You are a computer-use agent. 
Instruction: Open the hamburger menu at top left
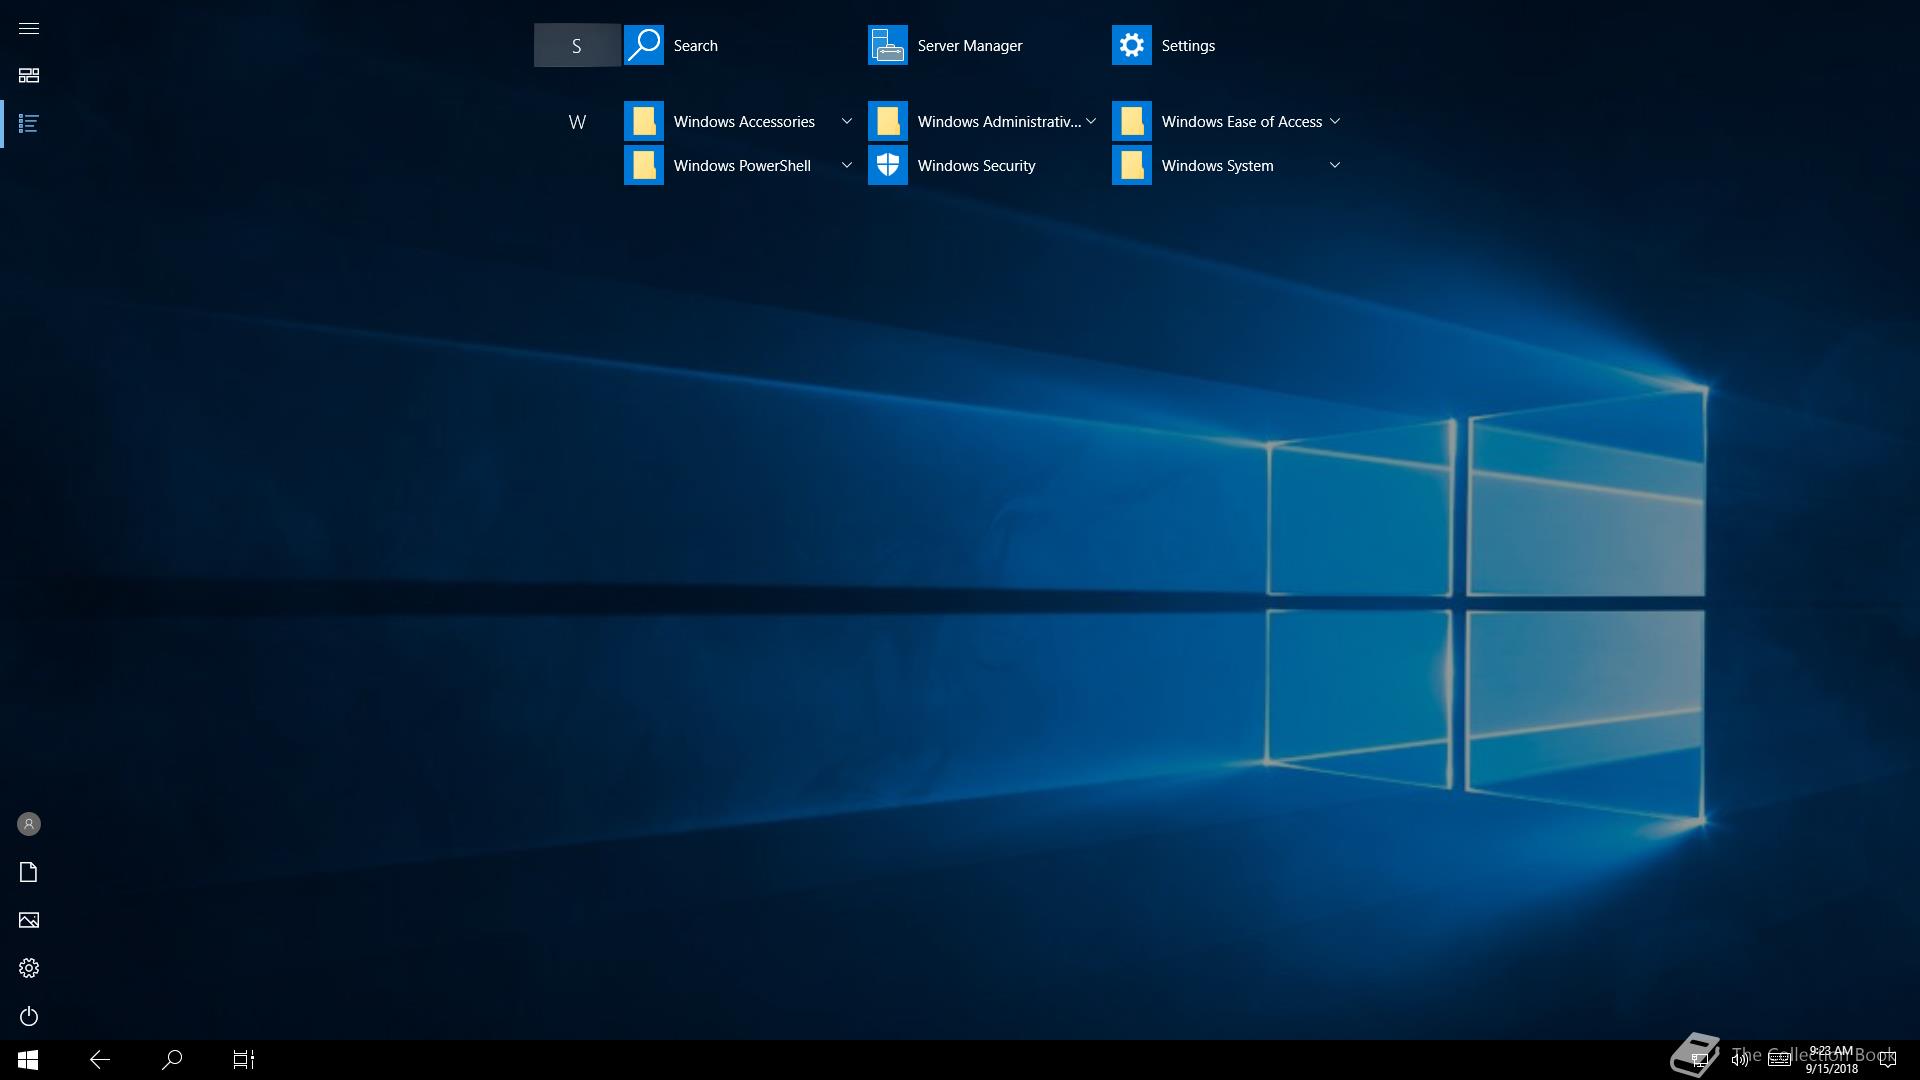pos(29,28)
